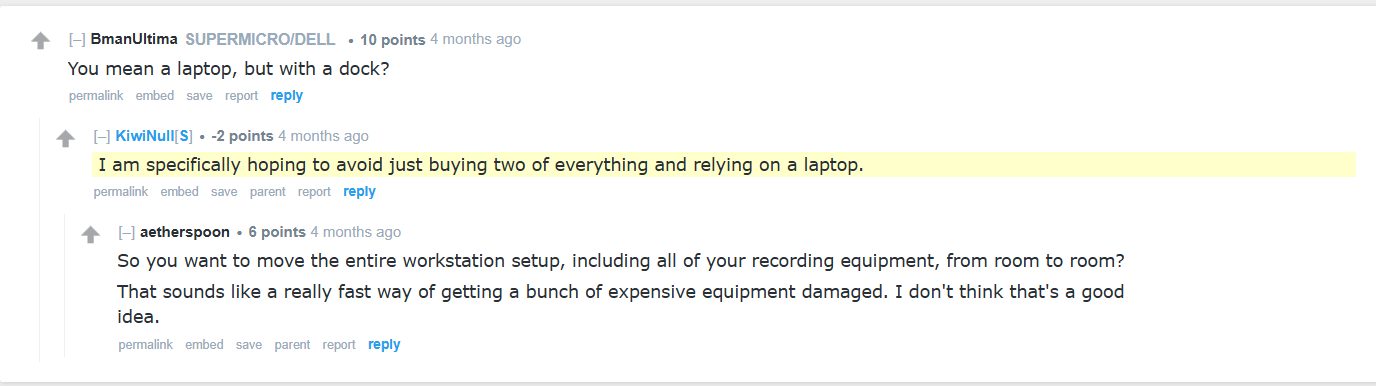
Task: Collapse BmanUltima's comment thread
Action: coord(77,40)
